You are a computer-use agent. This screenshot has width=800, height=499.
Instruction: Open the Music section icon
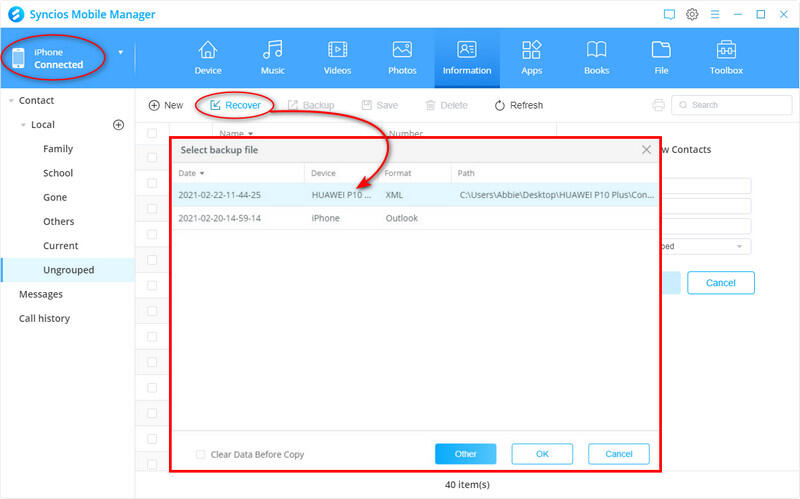(x=272, y=50)
